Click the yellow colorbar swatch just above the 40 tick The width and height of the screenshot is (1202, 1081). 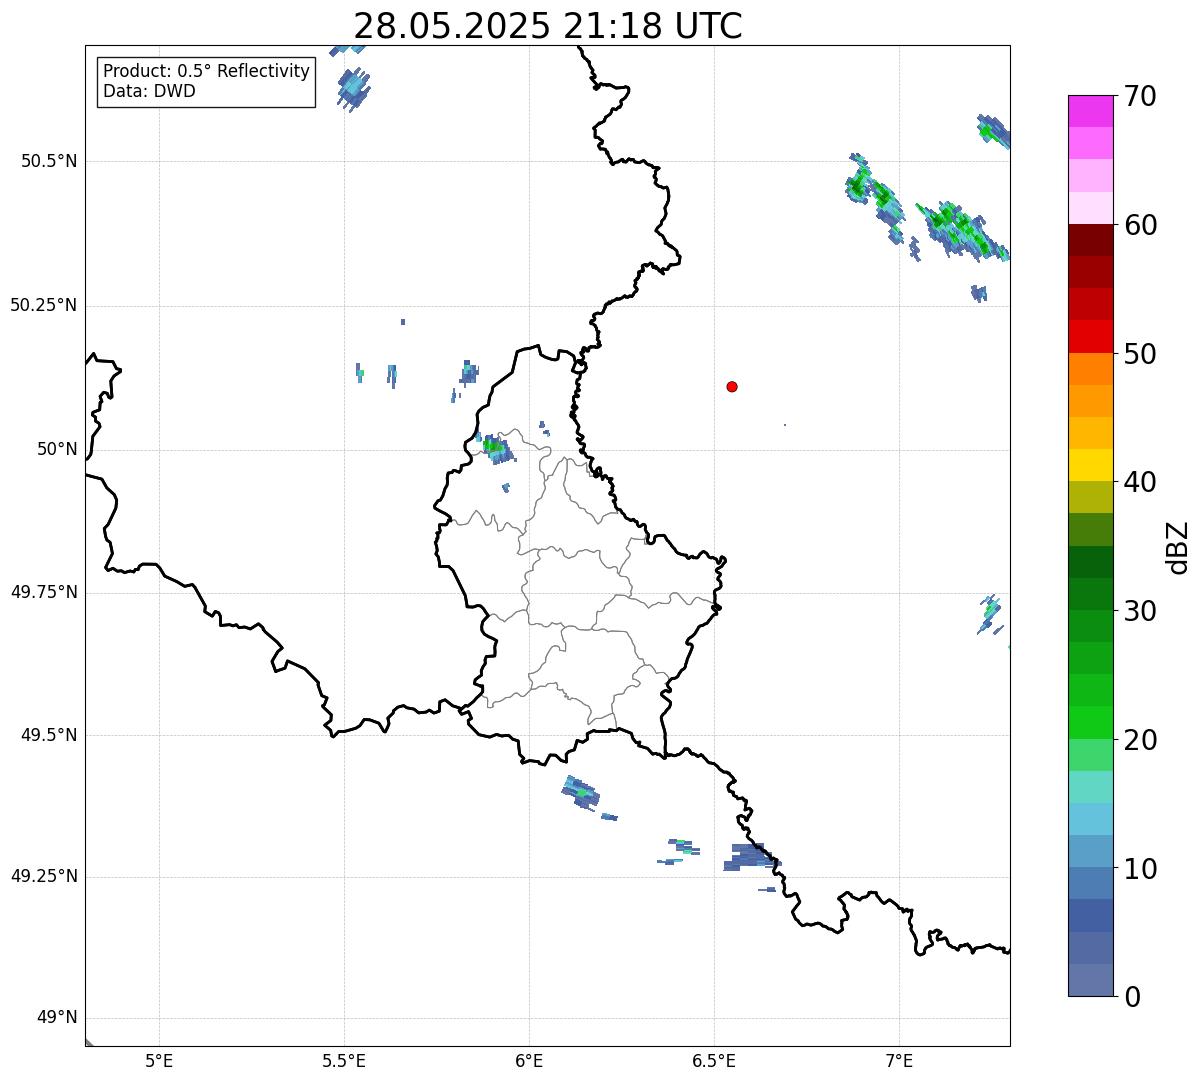1090,465
